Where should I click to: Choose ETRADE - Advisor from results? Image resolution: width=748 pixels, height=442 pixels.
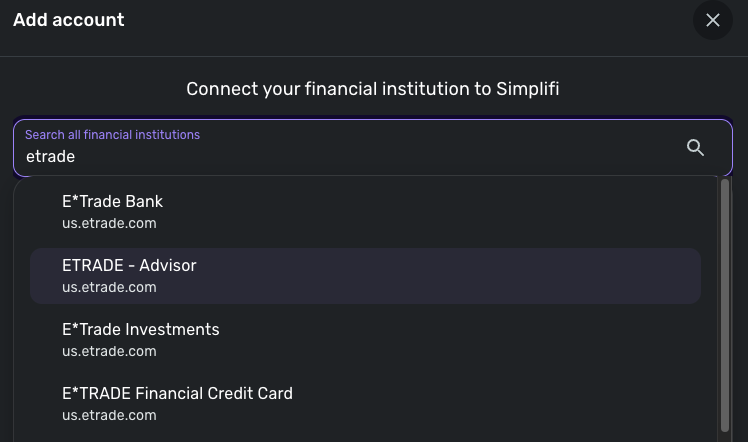coord(129,266)
